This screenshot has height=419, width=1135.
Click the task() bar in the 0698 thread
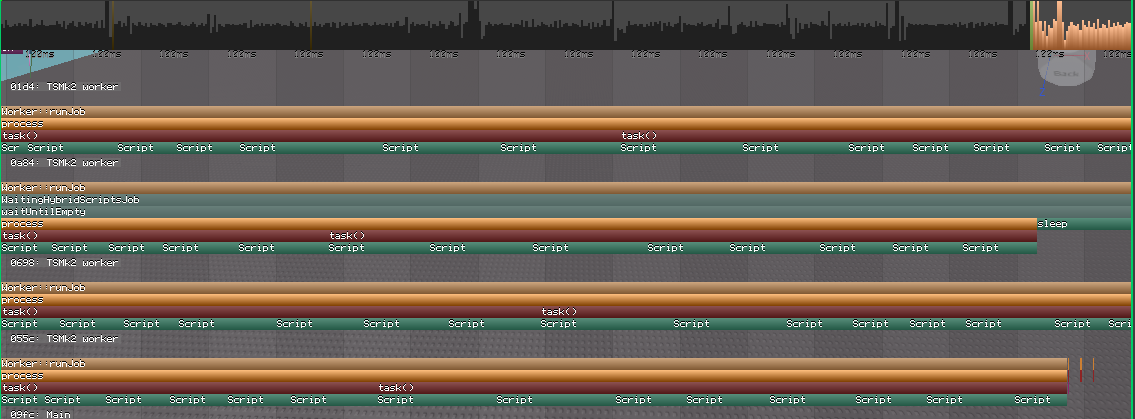pyautogui.click(x=565, y=312)
